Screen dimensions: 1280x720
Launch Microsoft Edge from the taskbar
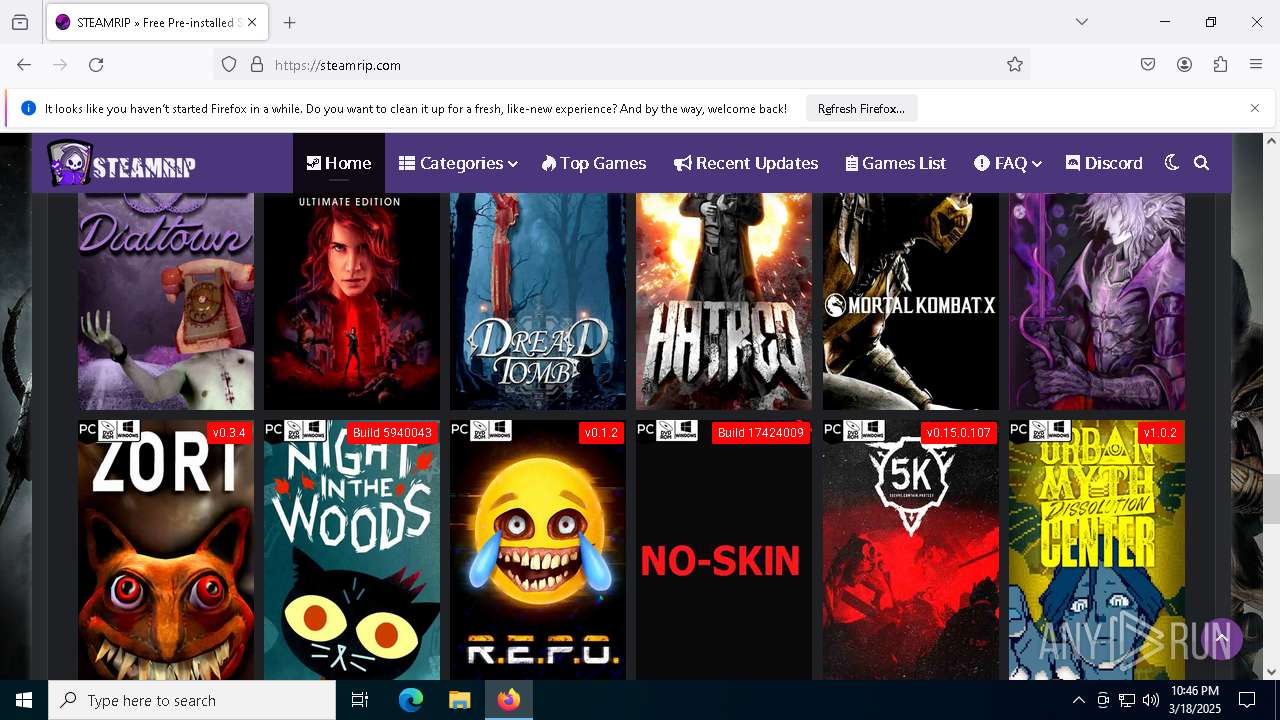(x=411, y=700)
